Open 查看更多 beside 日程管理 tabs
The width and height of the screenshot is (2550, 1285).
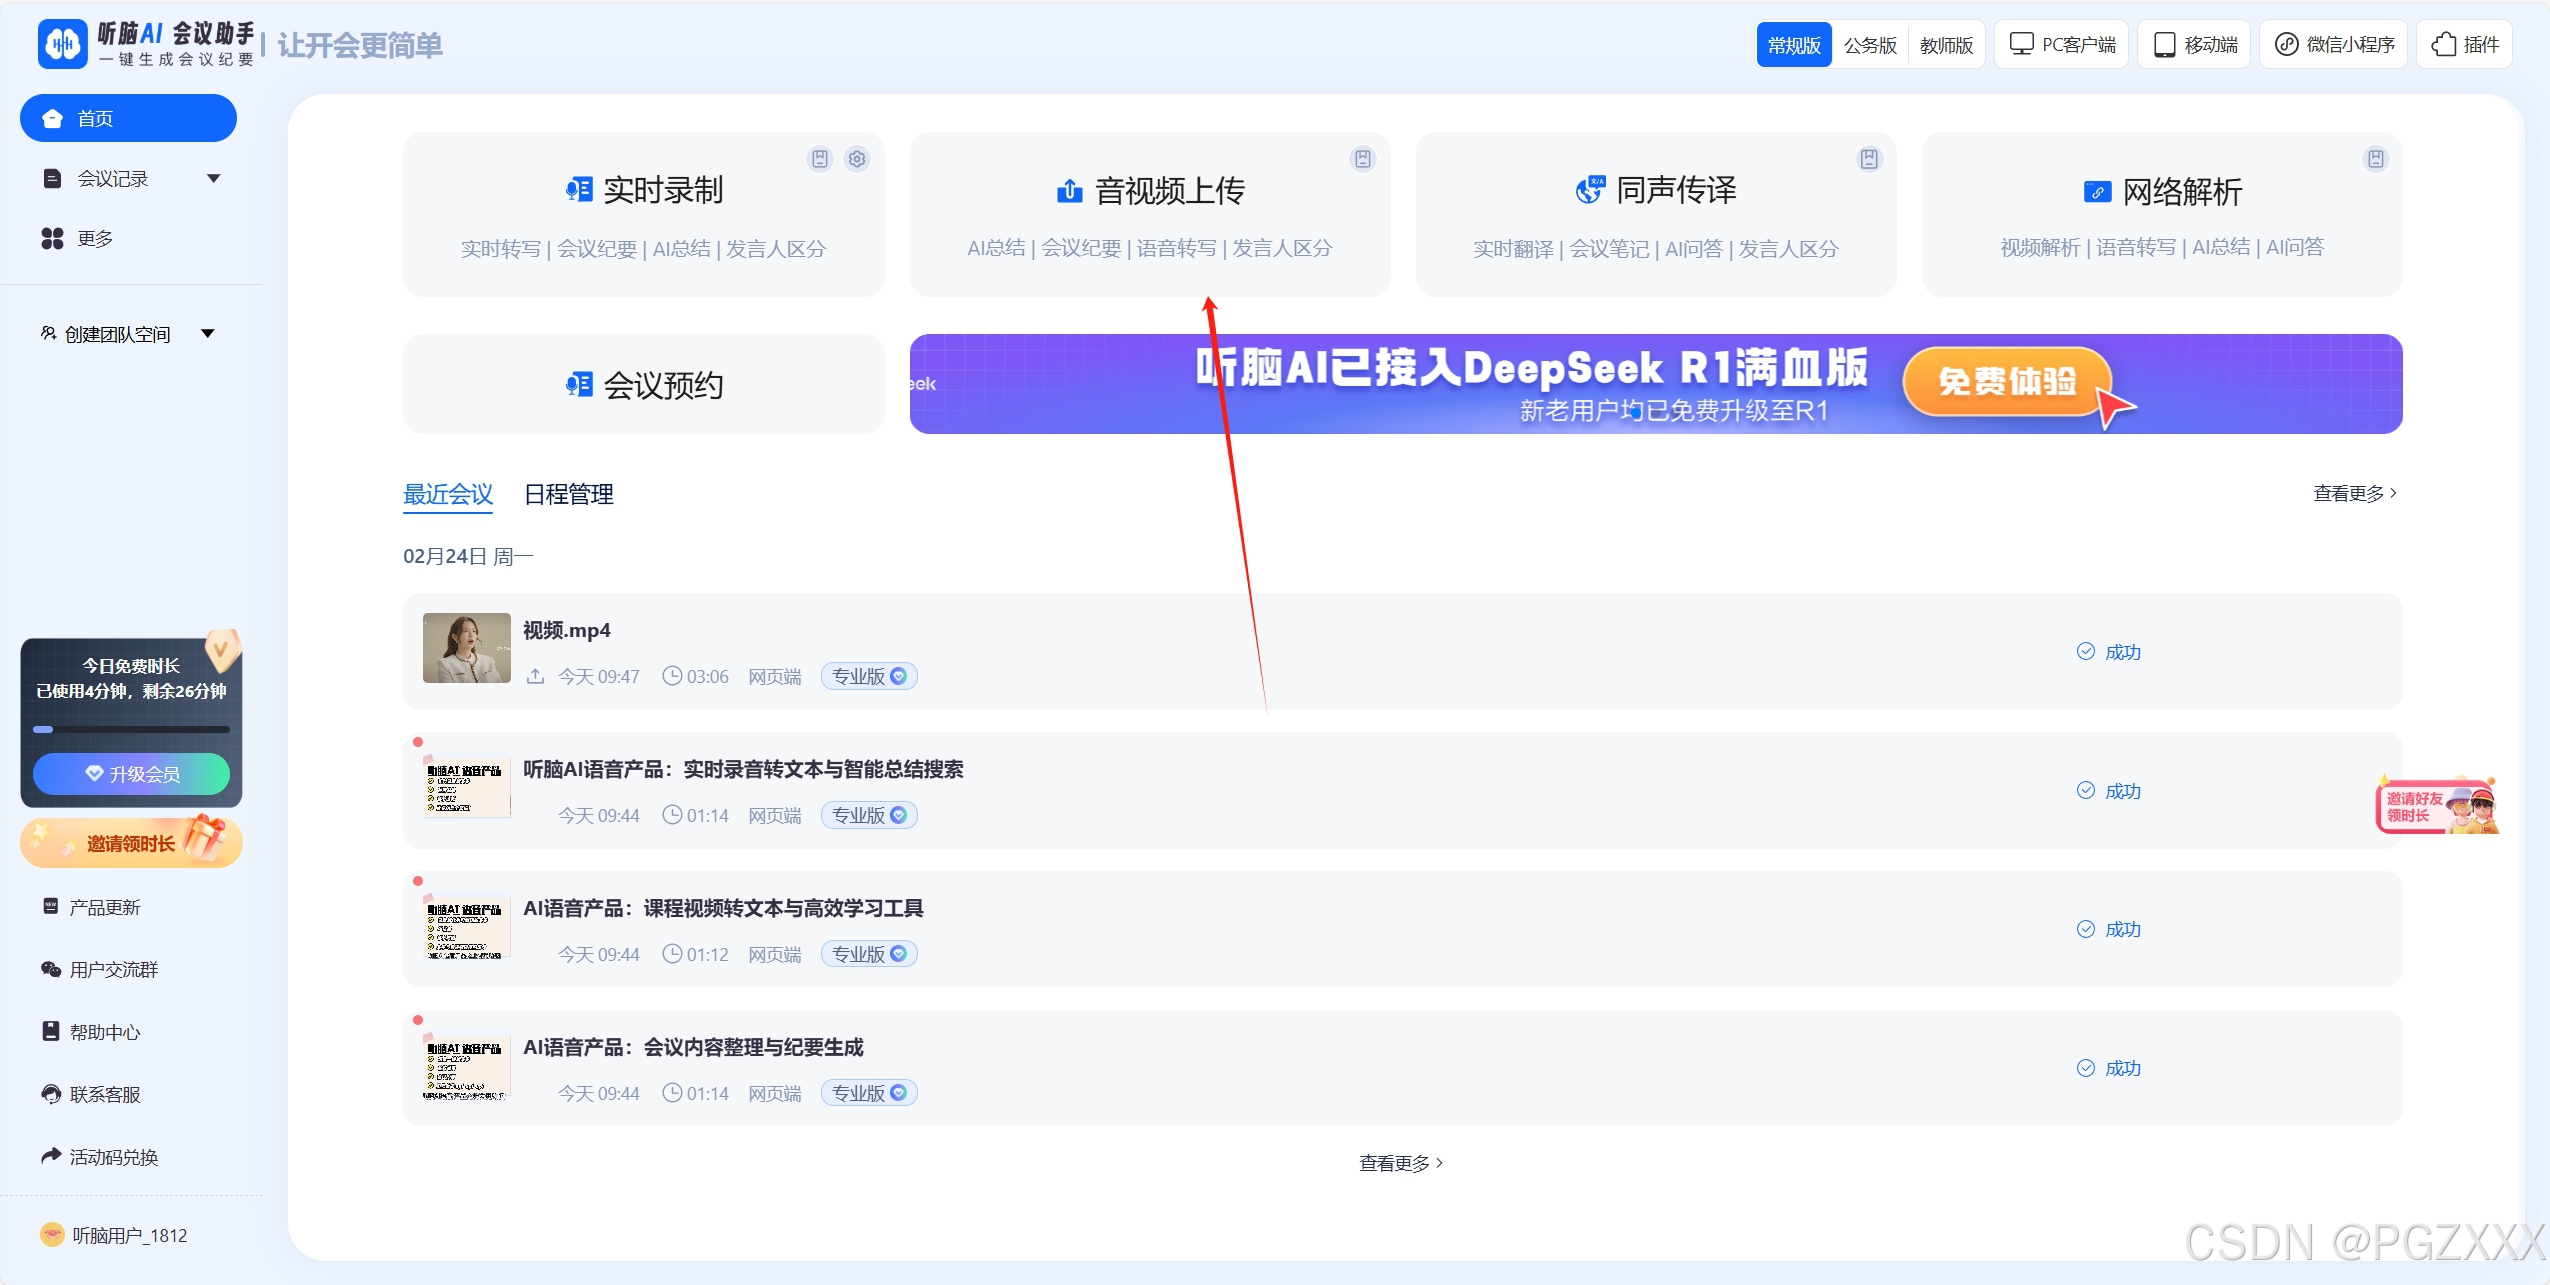(2354, 493)
